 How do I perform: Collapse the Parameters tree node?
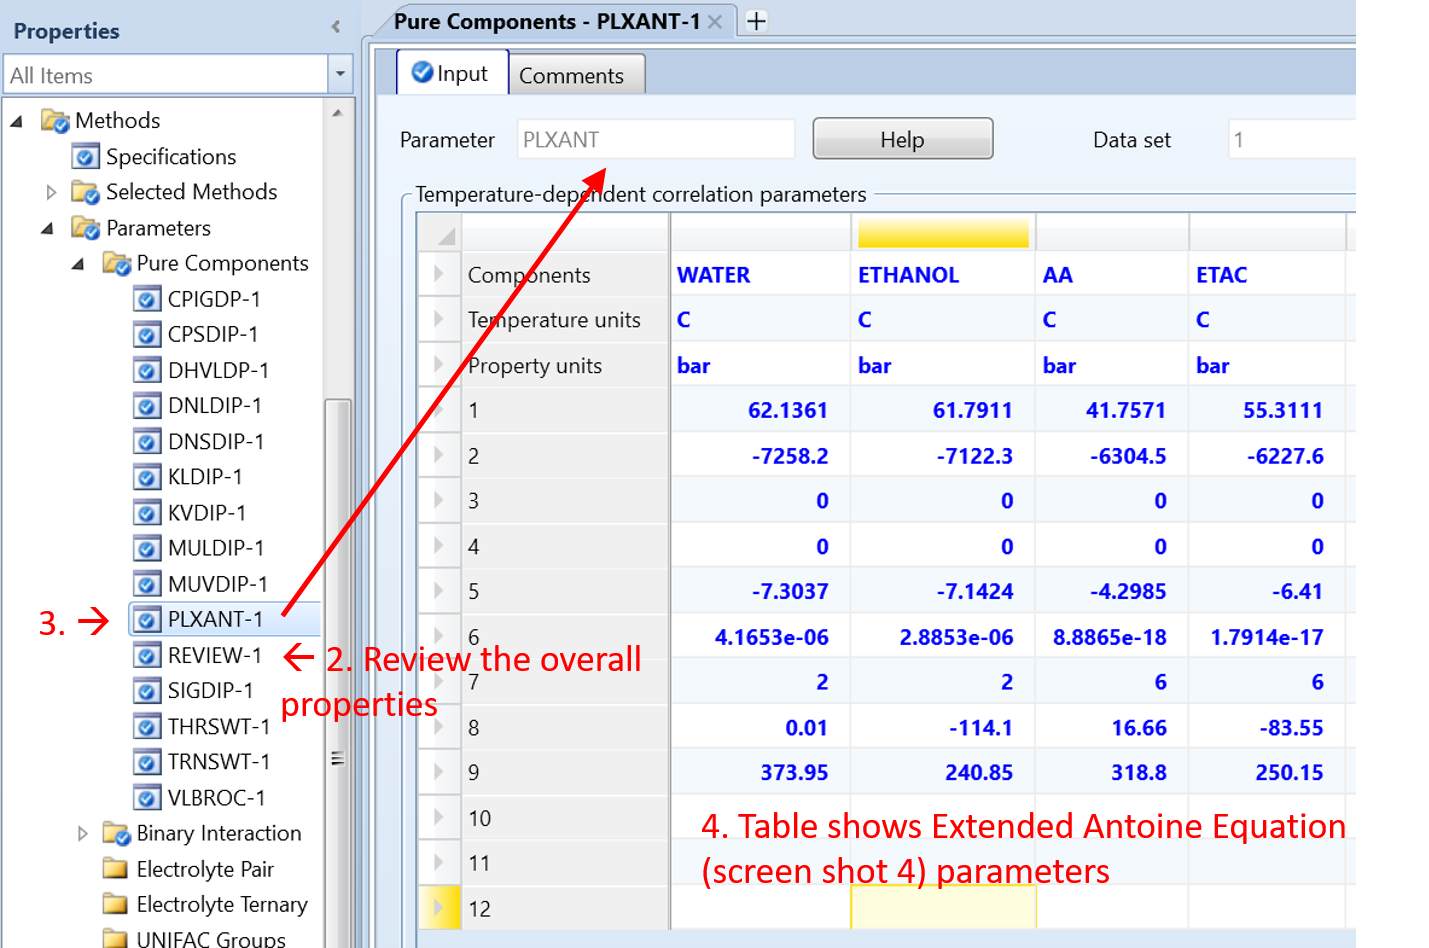pos(48,229)
